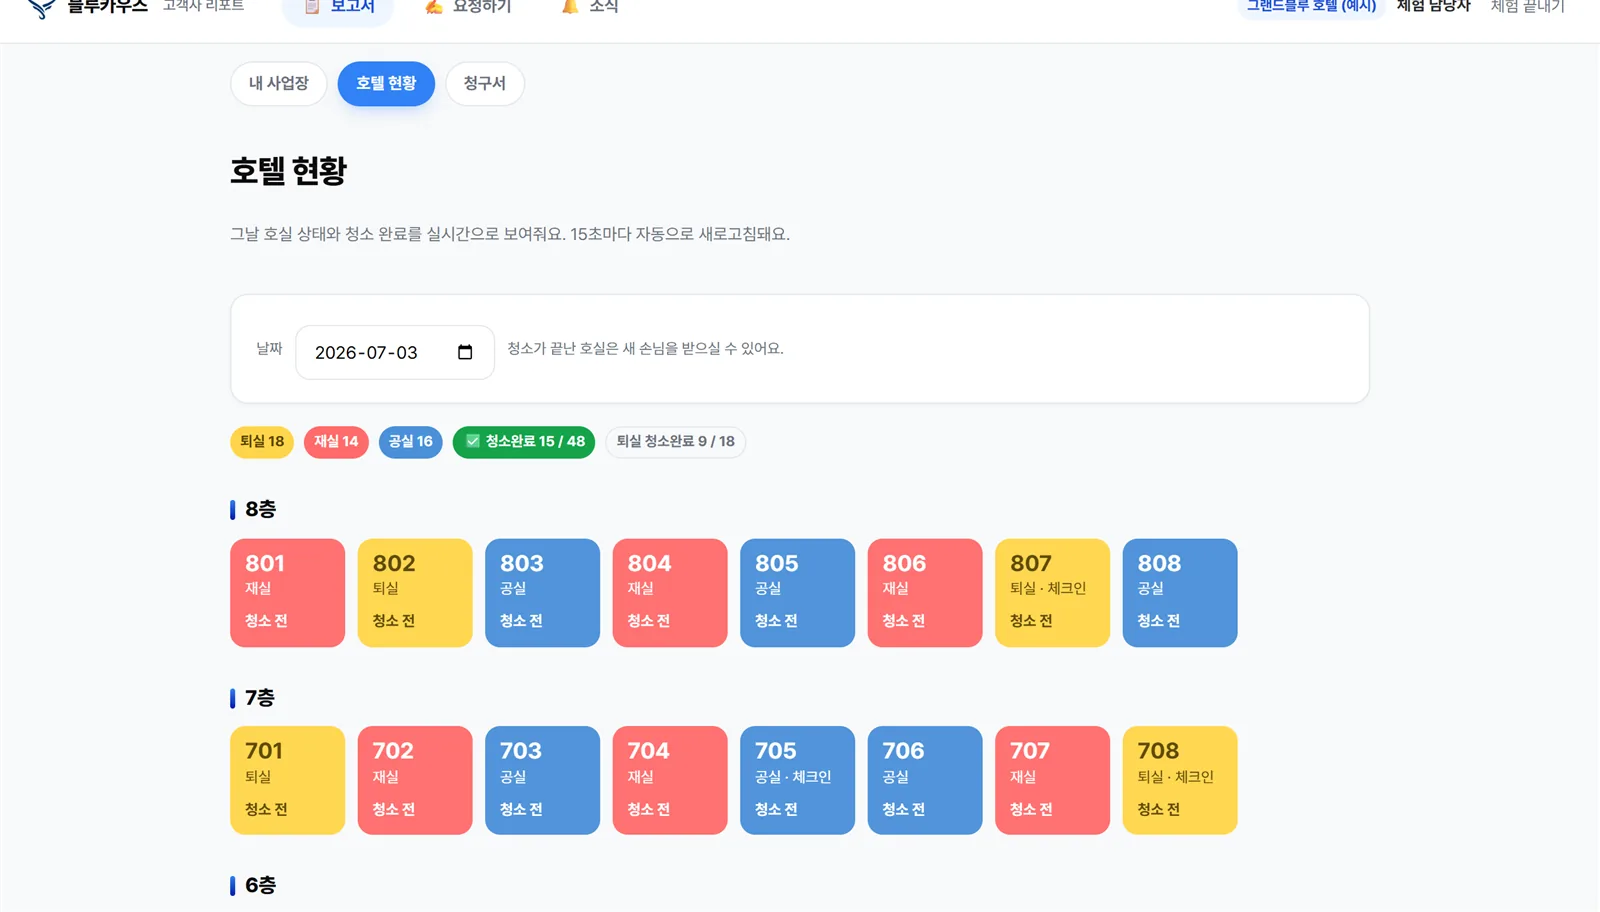Open room 701 card
The height and width of the screenshot is (912, 1600).
point(288,780)
